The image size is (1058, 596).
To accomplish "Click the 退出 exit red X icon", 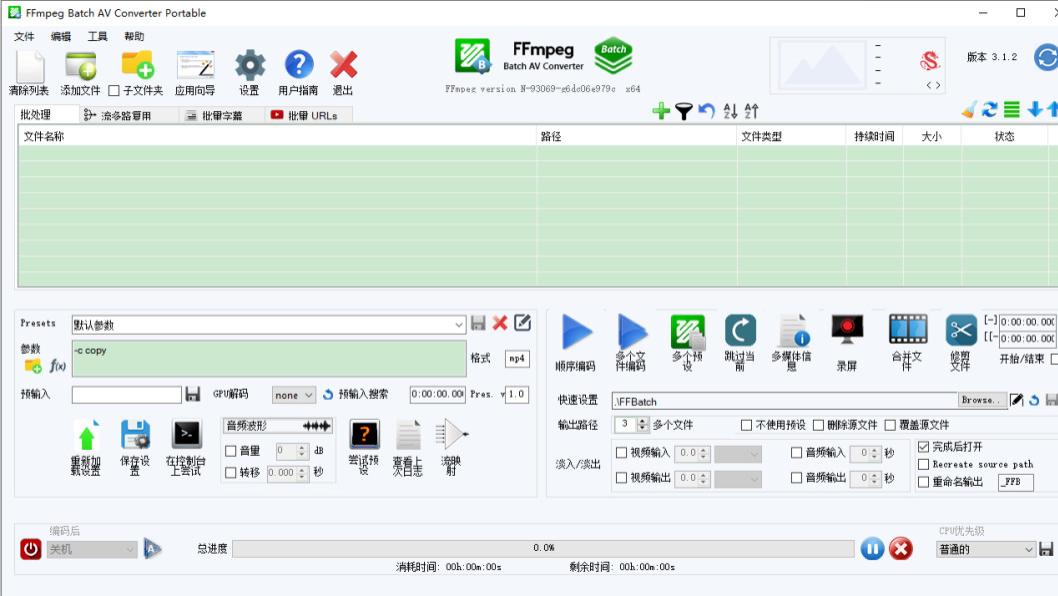I will pyautogui.click(x=343, y=65).
